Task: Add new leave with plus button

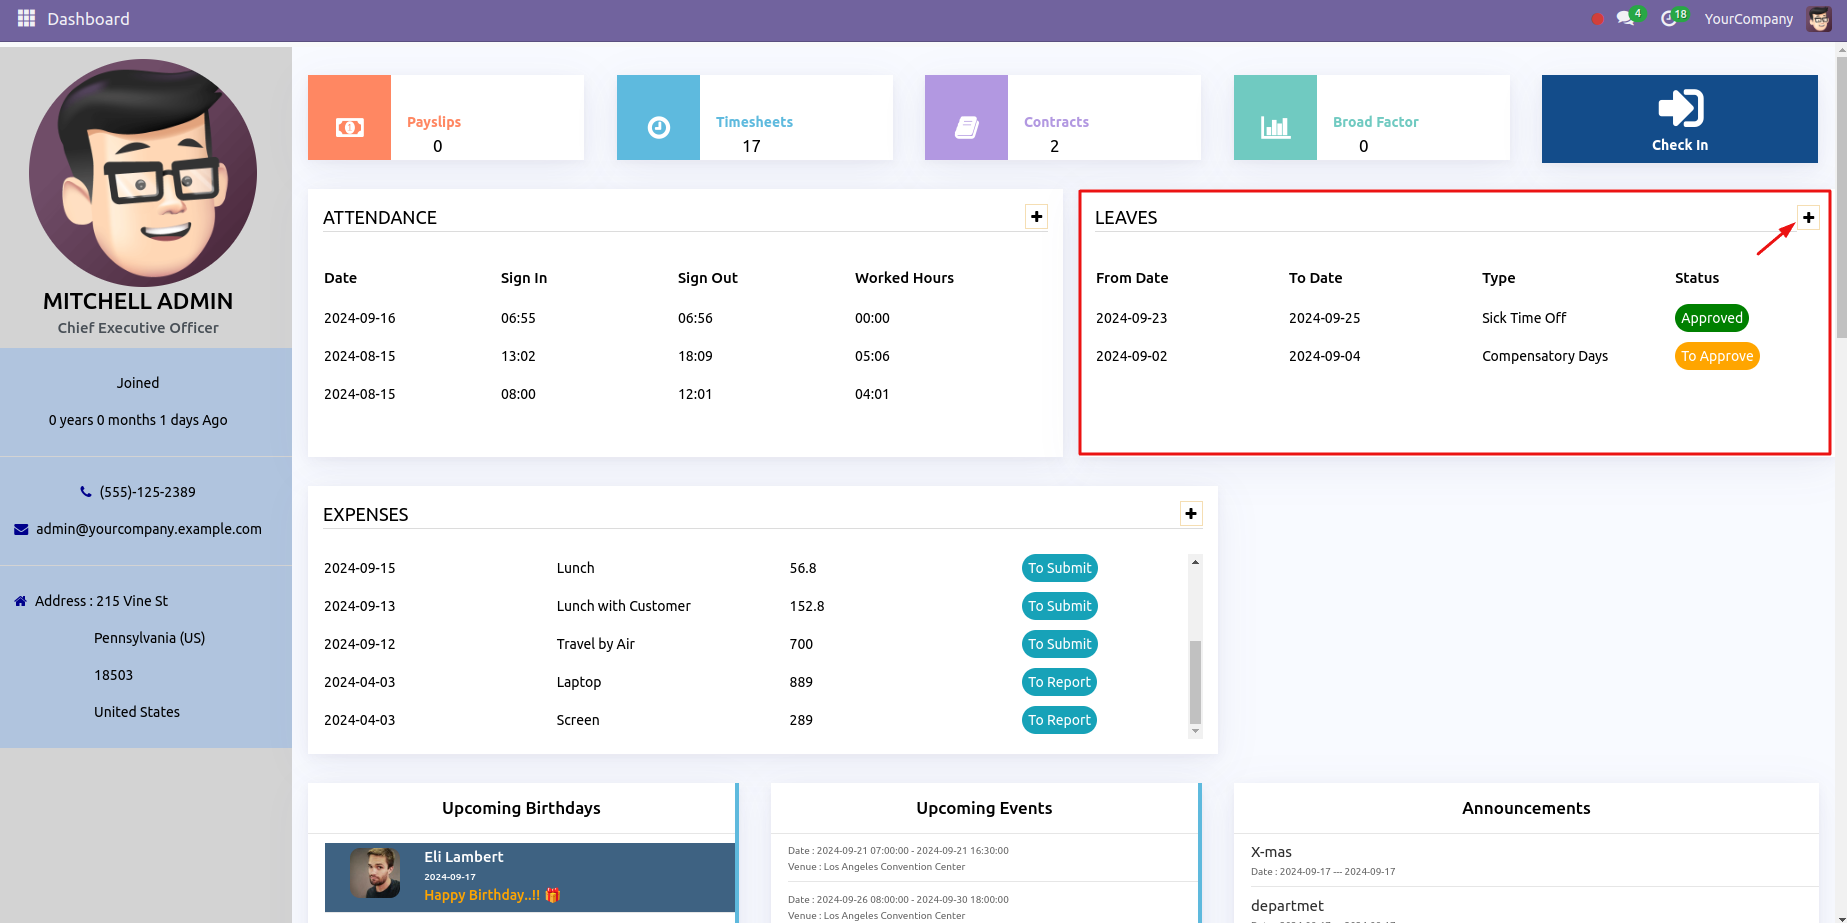Action: click(x=1808, y=217)
